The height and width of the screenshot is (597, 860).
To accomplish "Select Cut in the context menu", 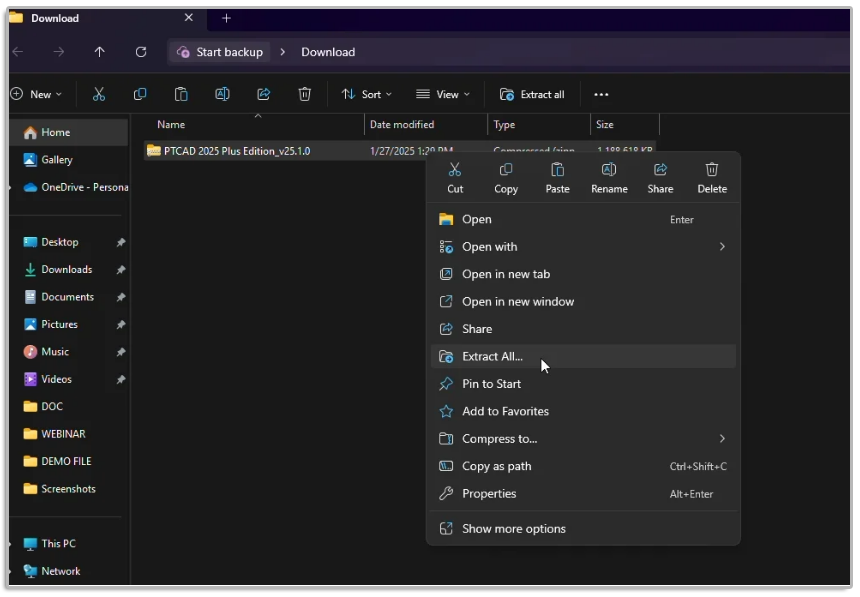I will pos(455,178).
